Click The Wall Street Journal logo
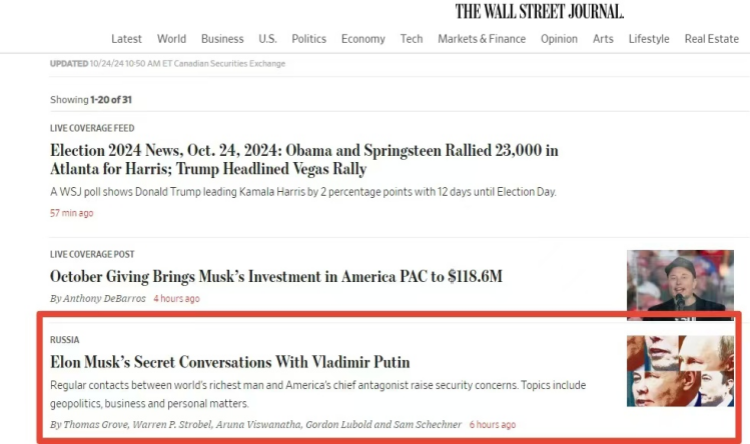The height and width of the screenshot is (444, 750). [x=539, y=12]
